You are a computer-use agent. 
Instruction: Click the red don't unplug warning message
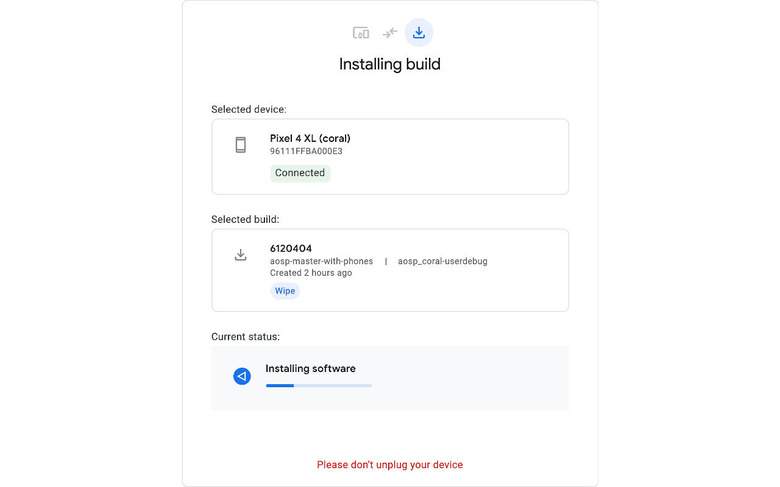coord(390,465)
